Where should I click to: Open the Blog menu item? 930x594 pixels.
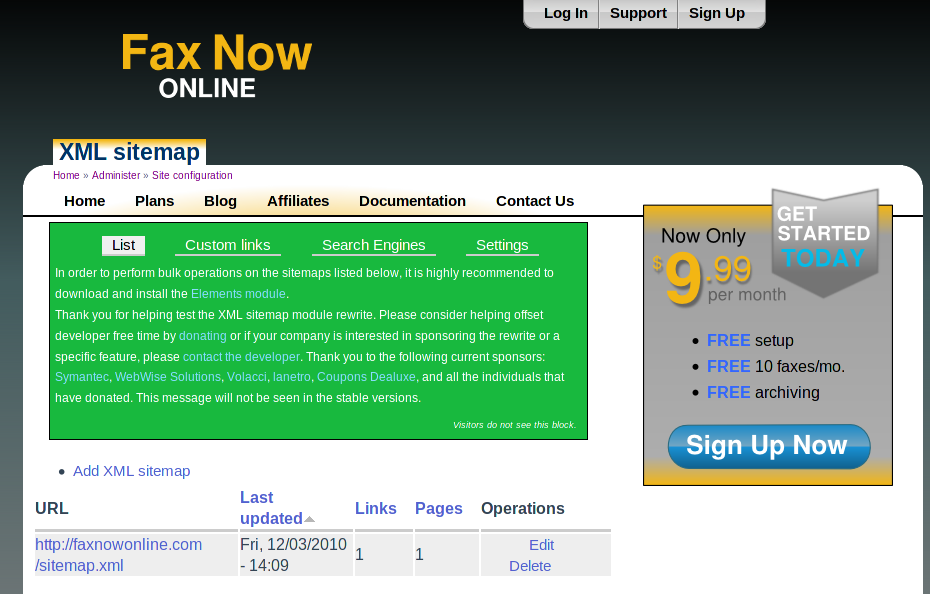point(220,201)
